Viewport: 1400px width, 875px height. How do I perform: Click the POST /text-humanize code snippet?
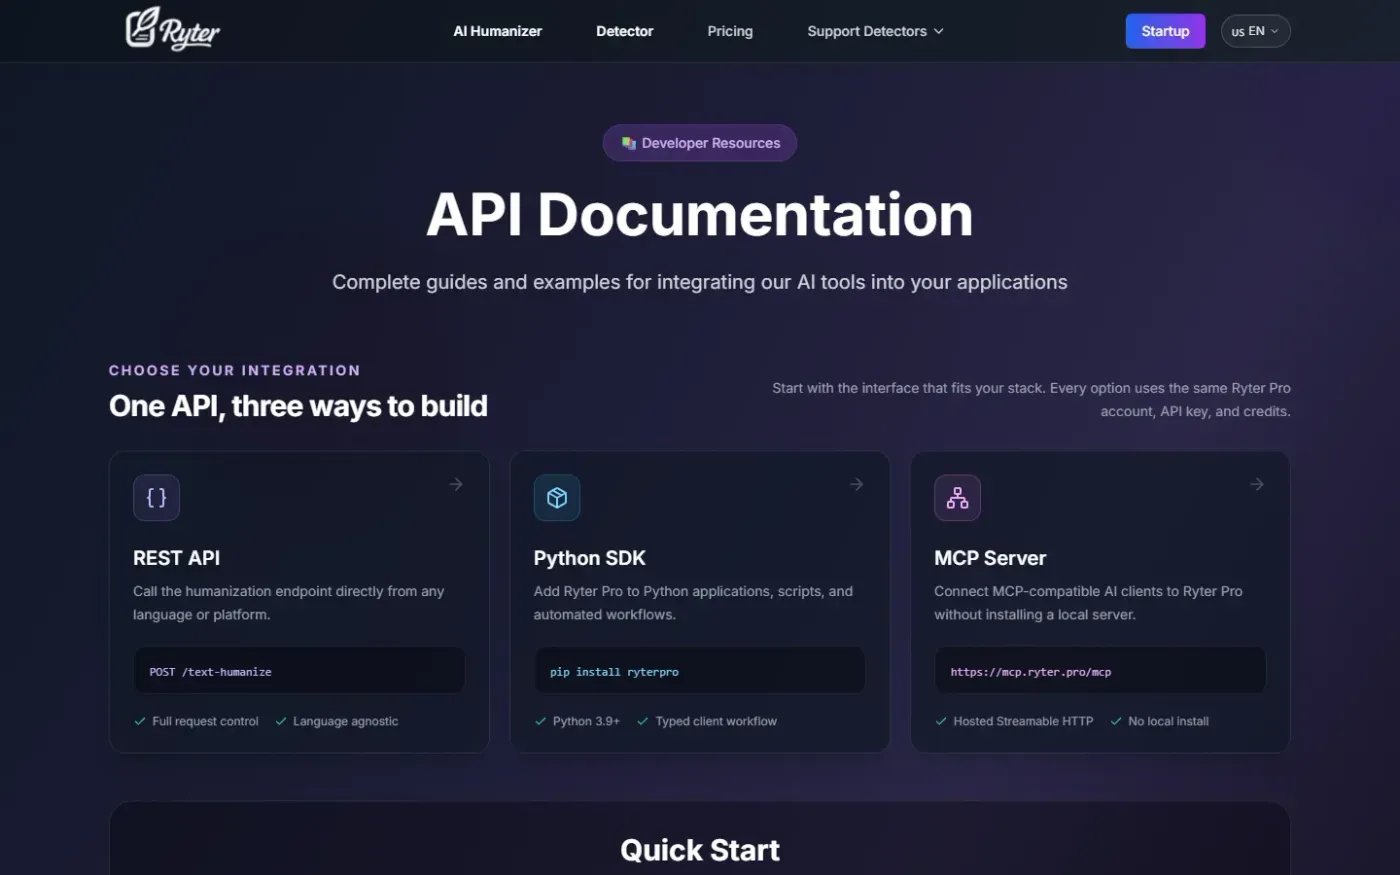point(299,671)
